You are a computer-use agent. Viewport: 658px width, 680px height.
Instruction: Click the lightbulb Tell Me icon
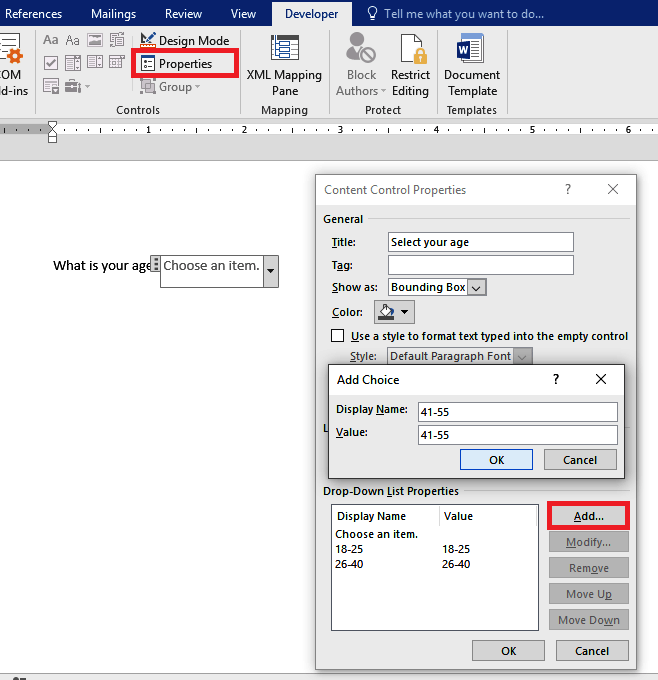[x=372, y=13]
